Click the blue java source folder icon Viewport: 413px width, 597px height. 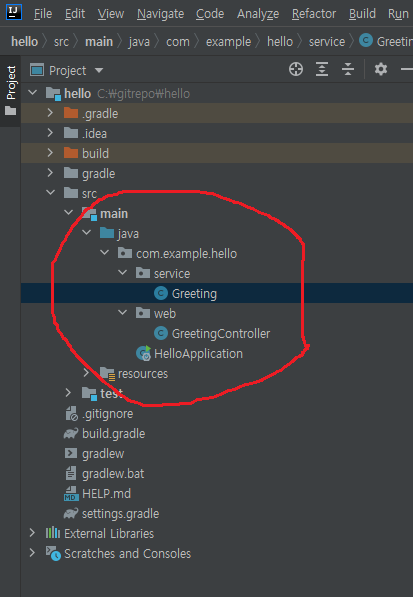click(x=107, y=233)
